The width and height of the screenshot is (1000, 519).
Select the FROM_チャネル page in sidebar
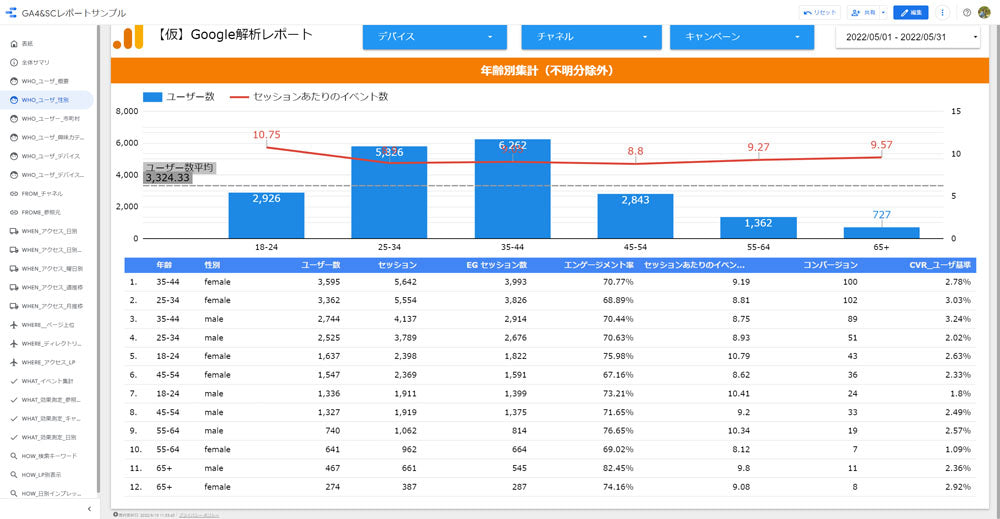(x=42, y=193)
